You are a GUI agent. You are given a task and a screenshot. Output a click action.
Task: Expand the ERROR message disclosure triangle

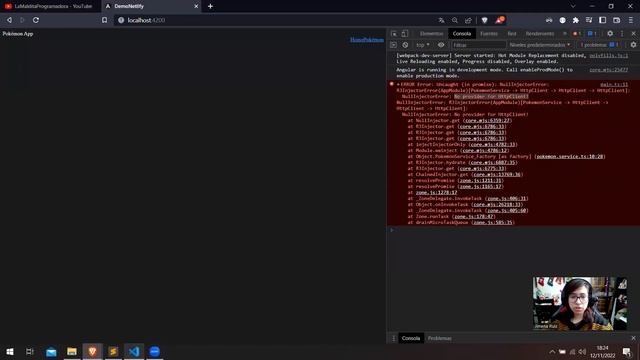coord(398,84)
